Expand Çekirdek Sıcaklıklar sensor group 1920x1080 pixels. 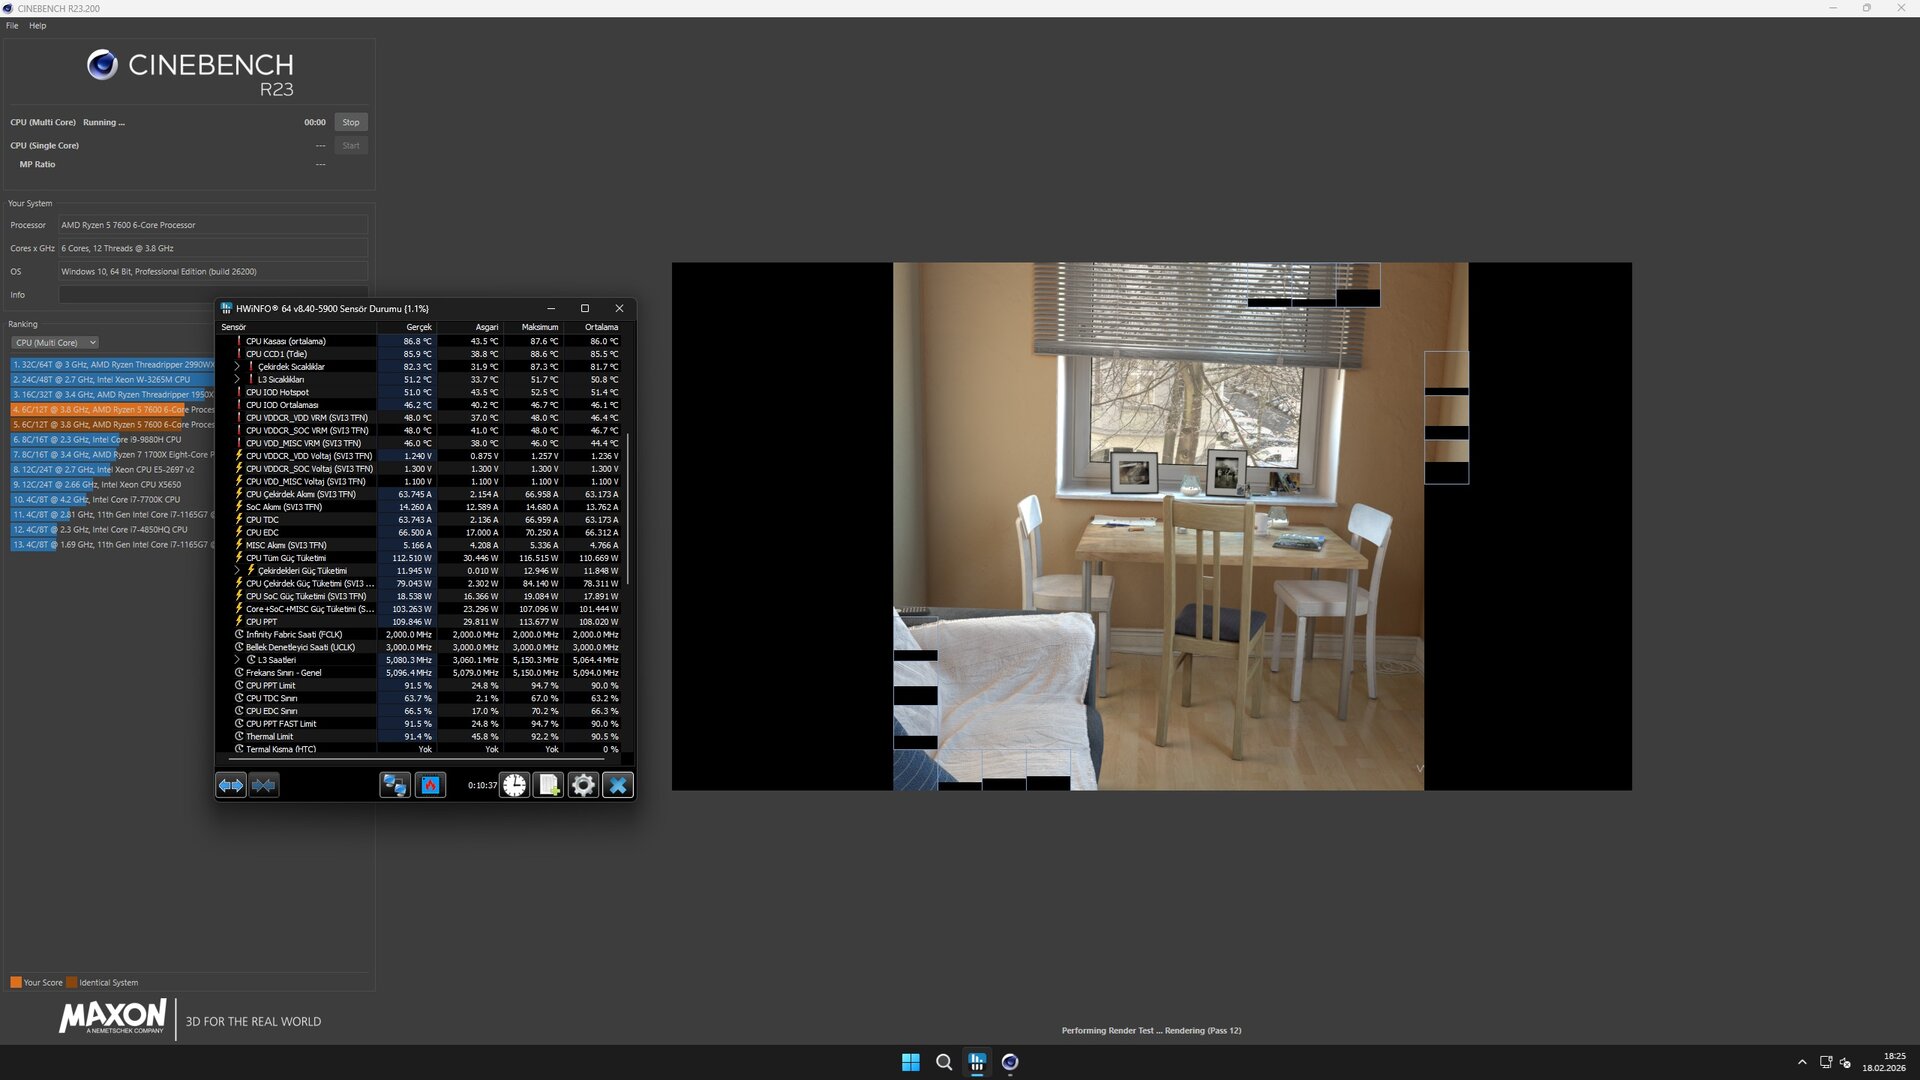[x=238, y=367]
